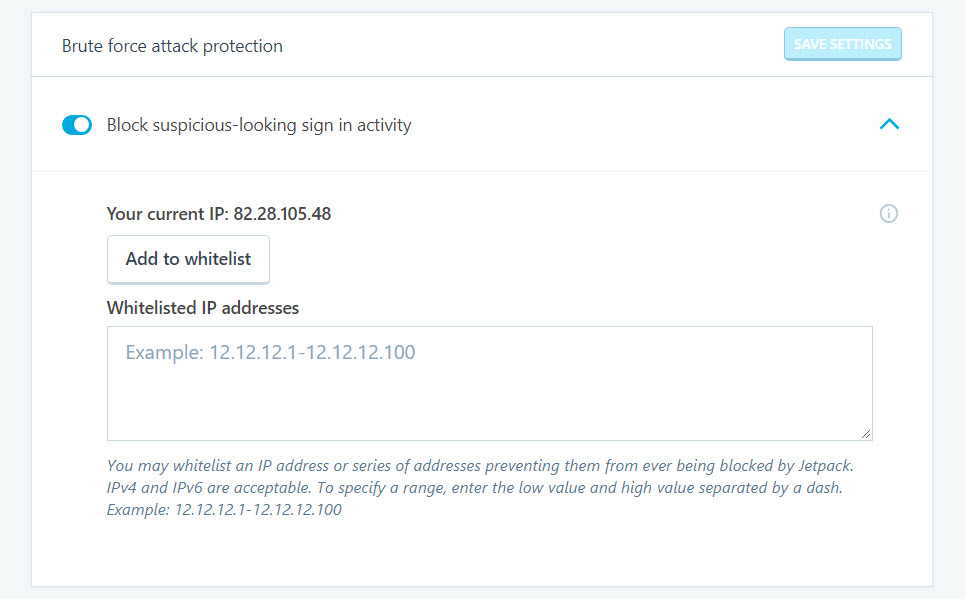Click the word Jetpack in help text
The height and width of the screenshot is (599, 965).
[825, 465]
